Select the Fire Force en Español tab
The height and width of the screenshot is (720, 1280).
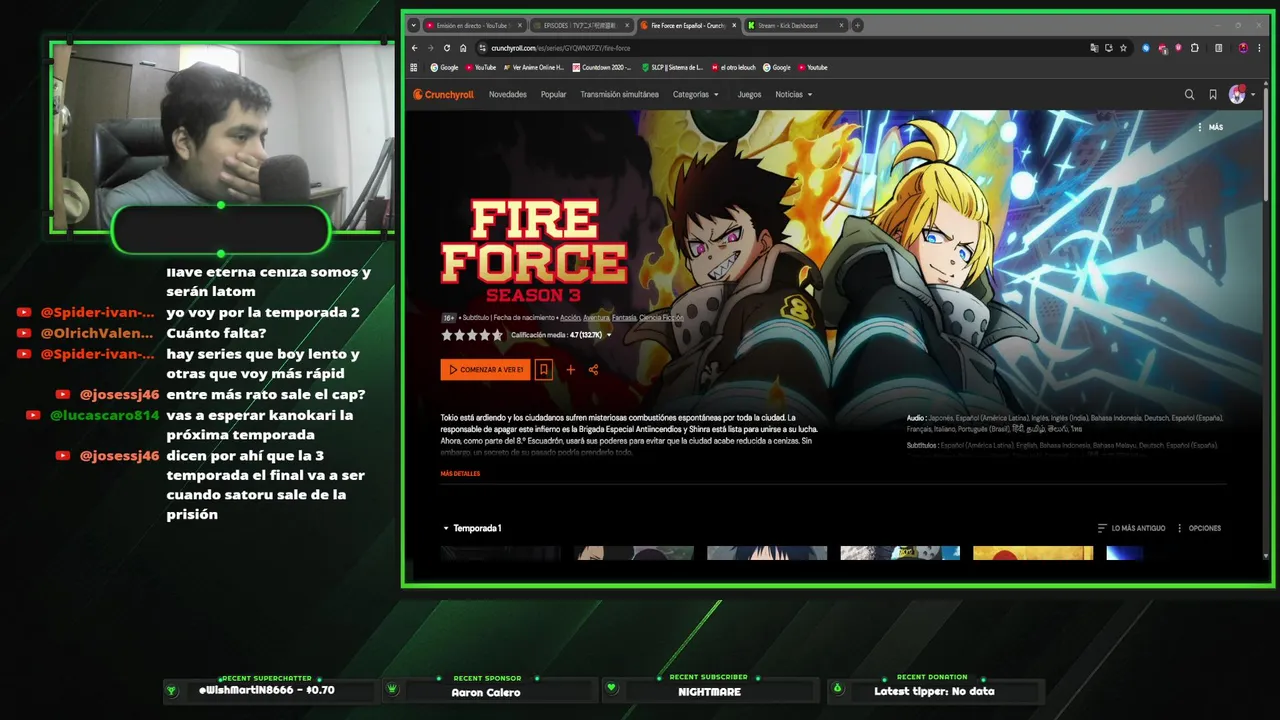pyautogui.click(x=688, y=26)
